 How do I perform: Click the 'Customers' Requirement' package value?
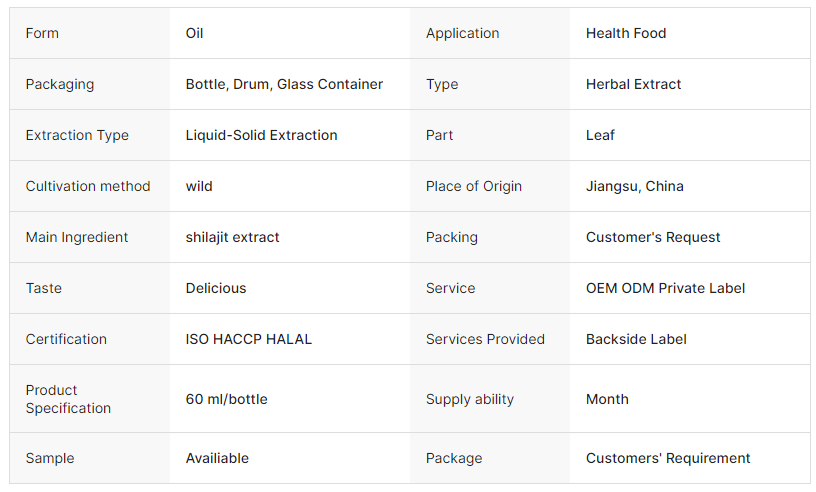pyautogui.click(x=668, y=458)
